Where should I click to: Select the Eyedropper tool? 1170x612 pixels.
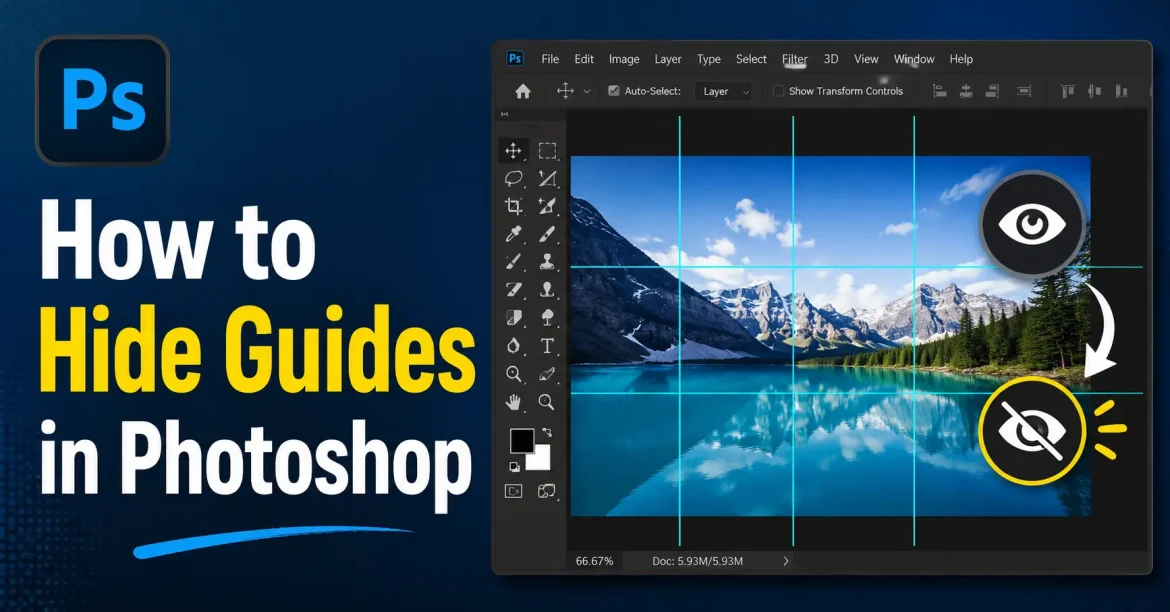513,234
